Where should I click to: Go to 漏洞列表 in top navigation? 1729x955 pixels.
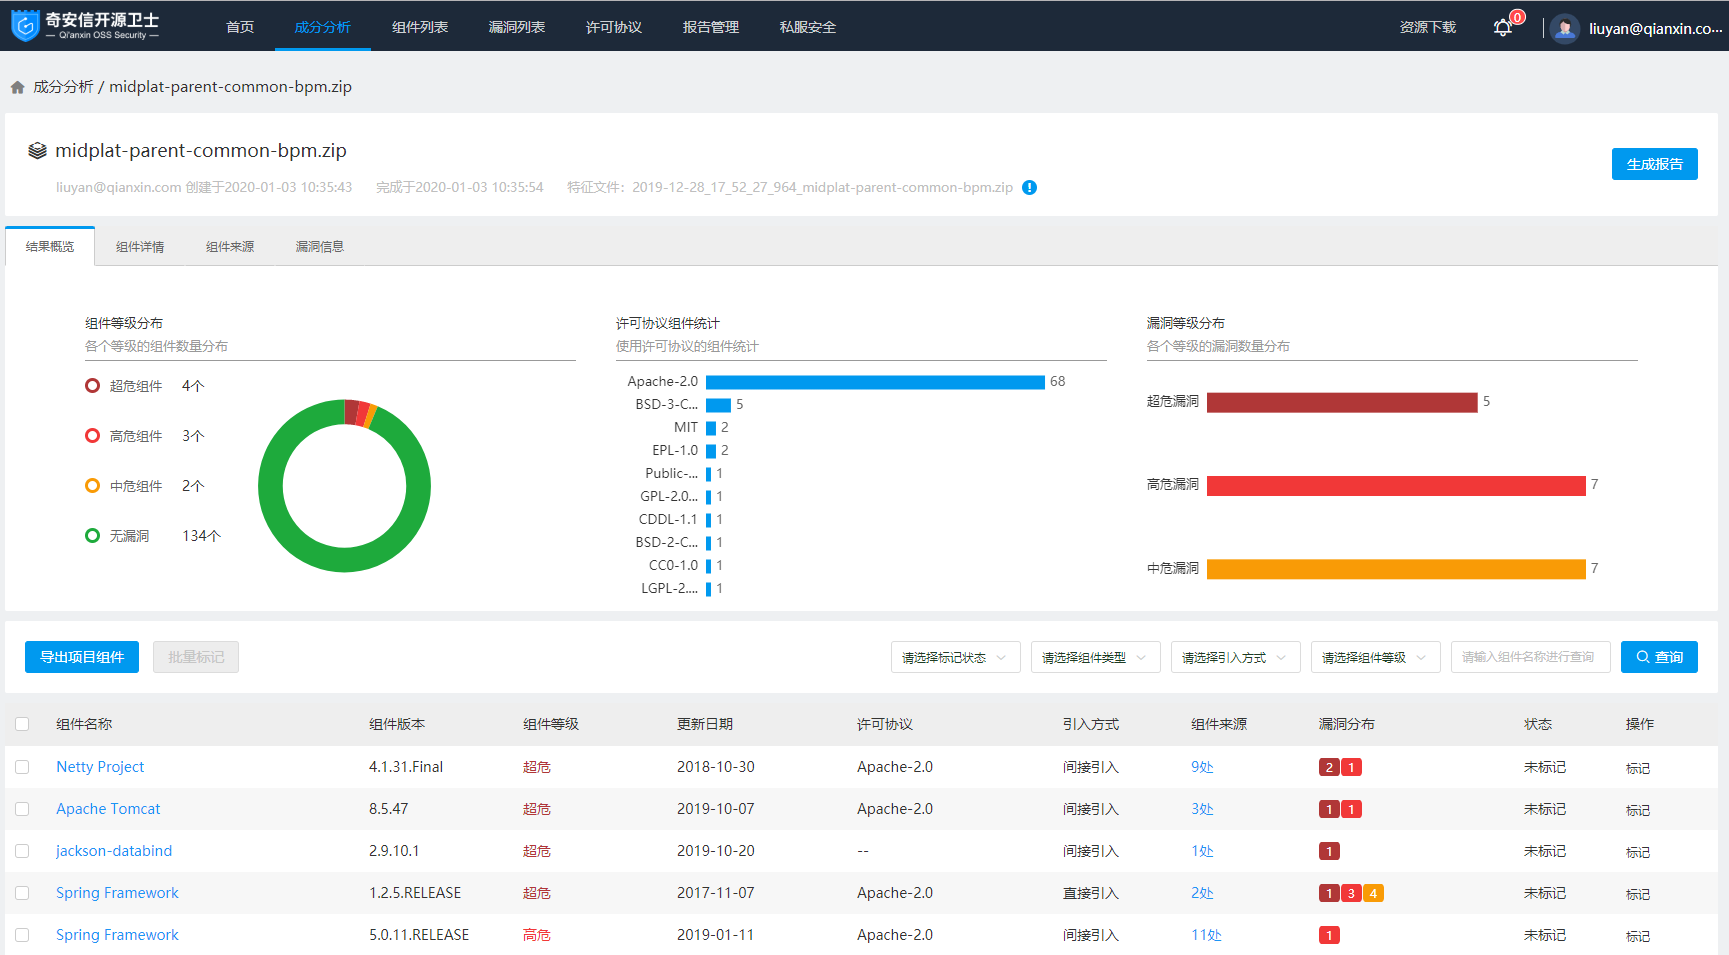click(x=516, y=27)
